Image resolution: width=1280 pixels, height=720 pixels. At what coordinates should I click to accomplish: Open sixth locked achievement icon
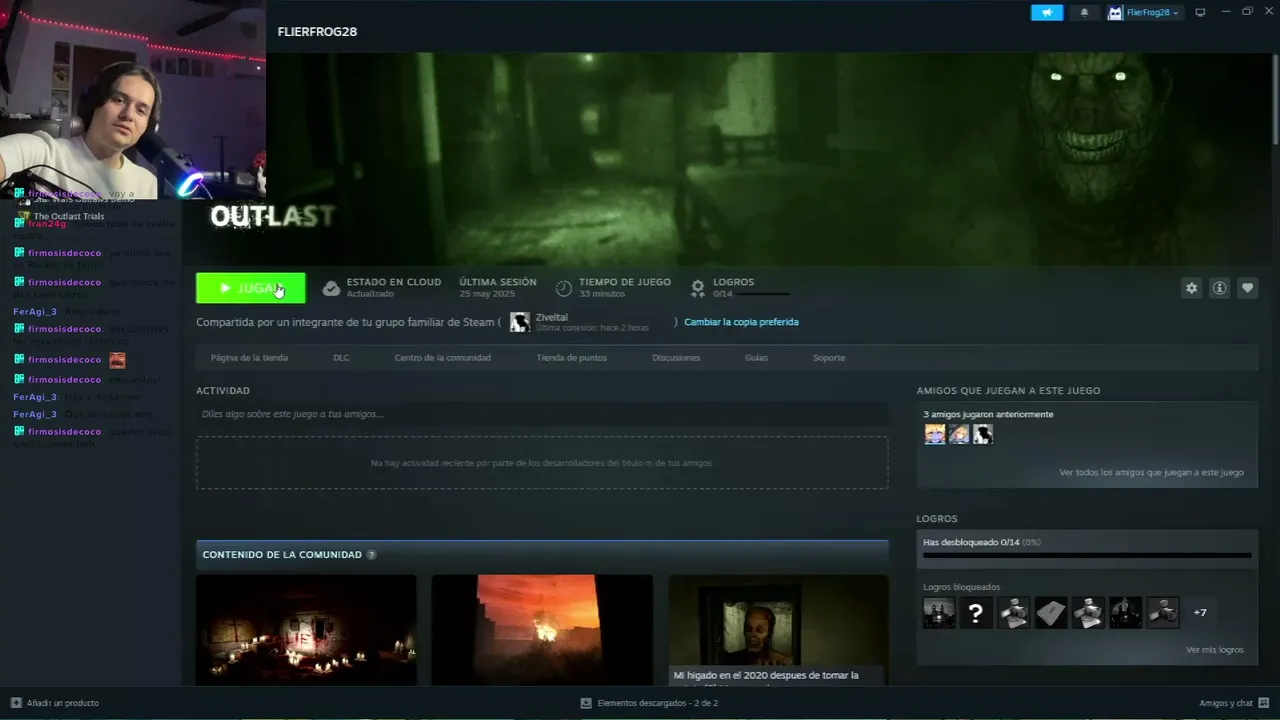(1125, 613)
